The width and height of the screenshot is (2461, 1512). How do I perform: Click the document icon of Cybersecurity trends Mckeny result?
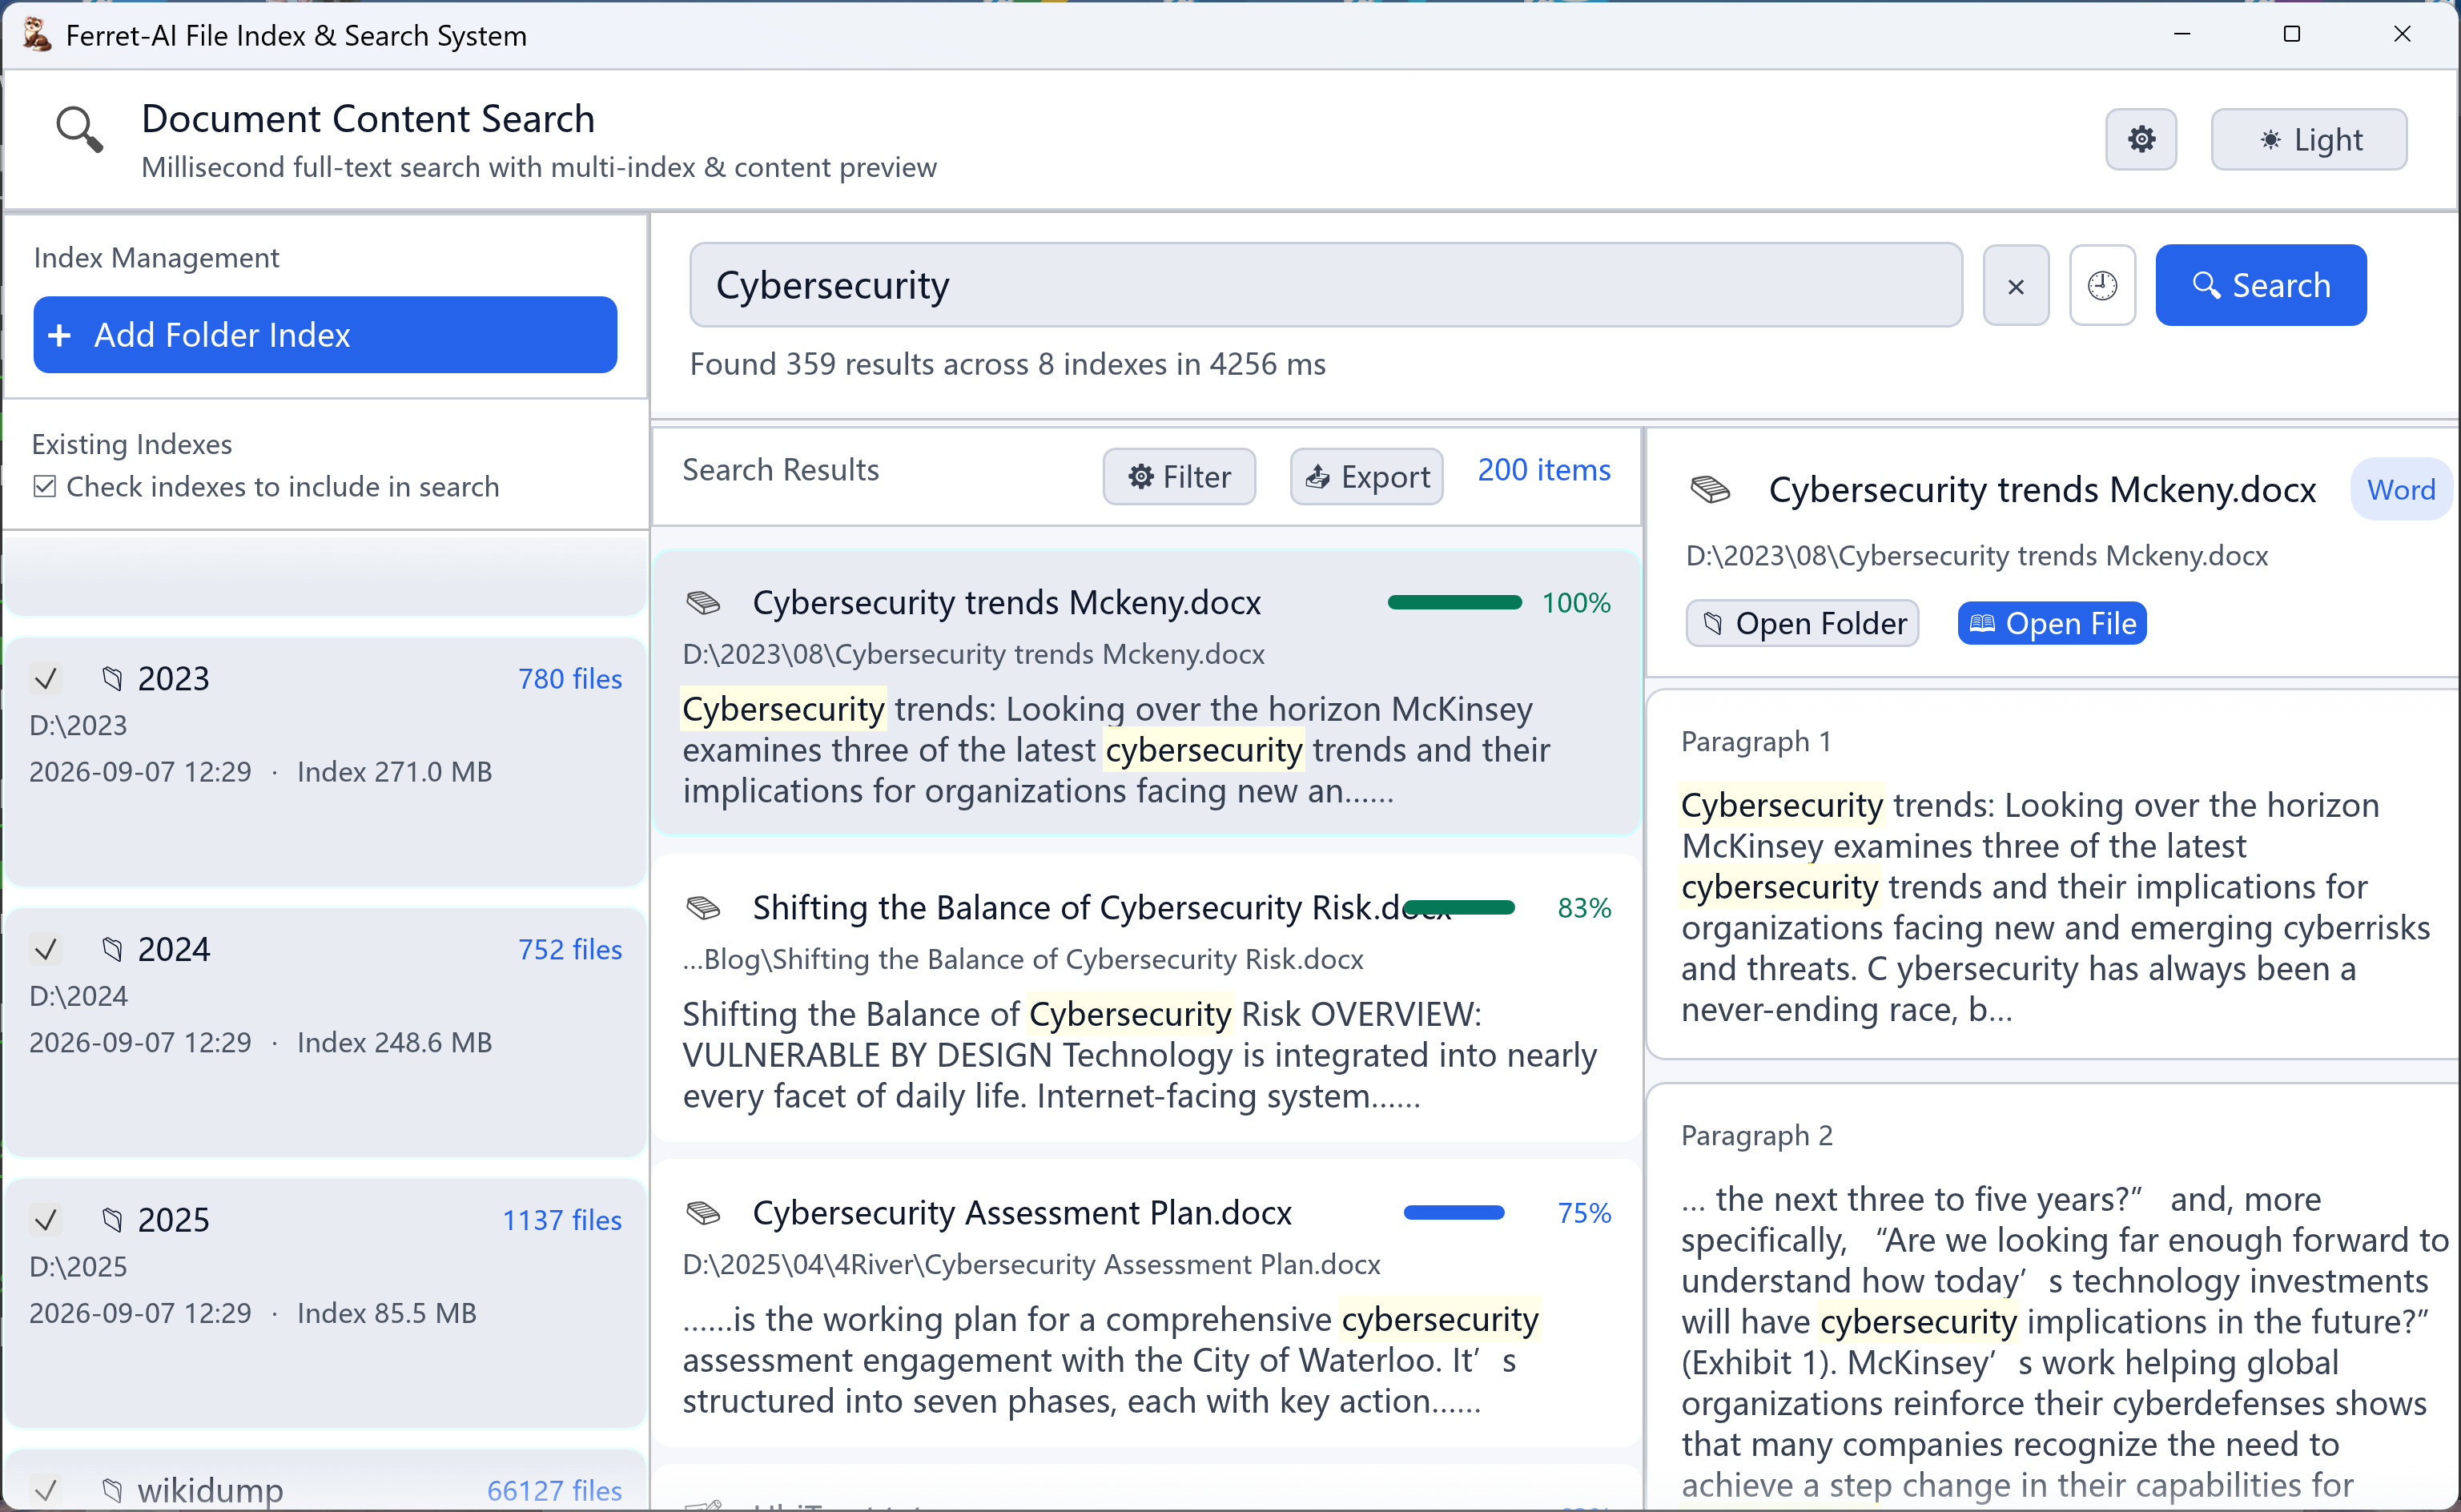click(703, 602)
